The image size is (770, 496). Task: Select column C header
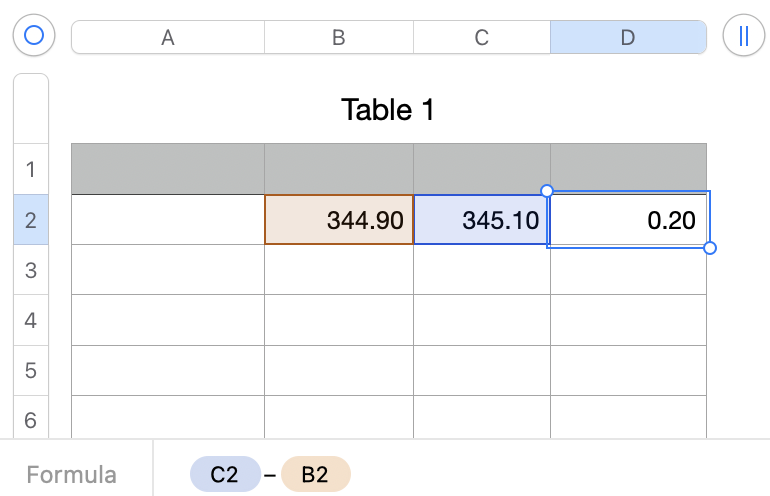point(481,38)
